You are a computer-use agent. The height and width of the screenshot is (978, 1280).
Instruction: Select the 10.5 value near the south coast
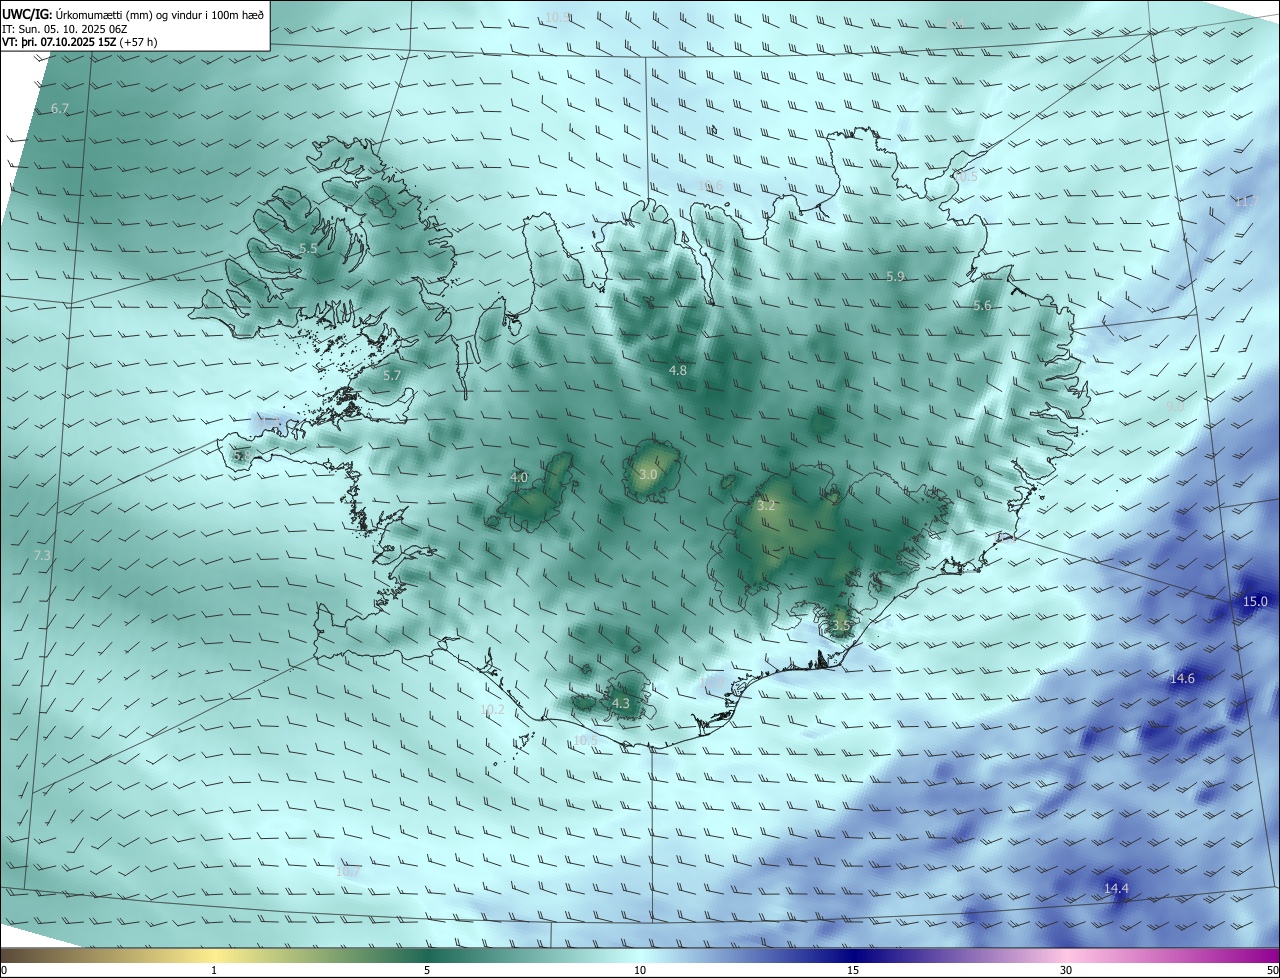(x=585, y=740)
